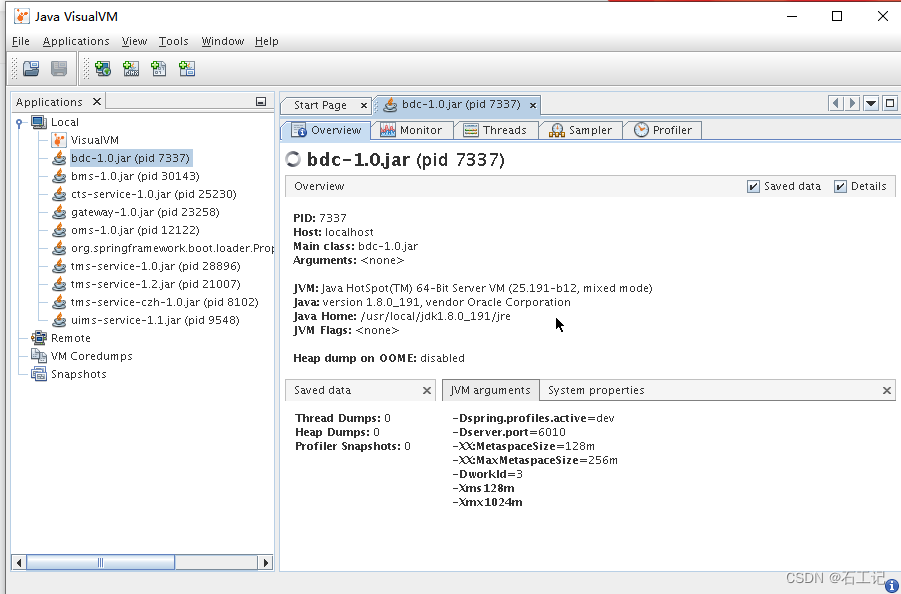This screenshot has width=901, height=594.
Task: Click Add VM Coredump toolbar icon
Action: tap(159, 69)
